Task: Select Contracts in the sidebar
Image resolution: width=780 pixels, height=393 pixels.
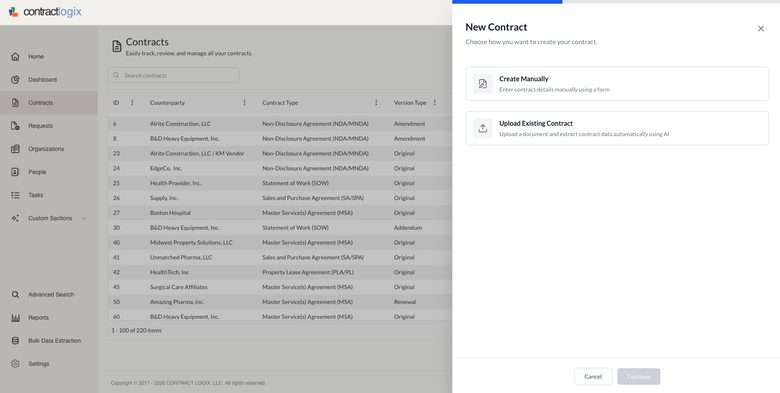Action: [49, 102]
